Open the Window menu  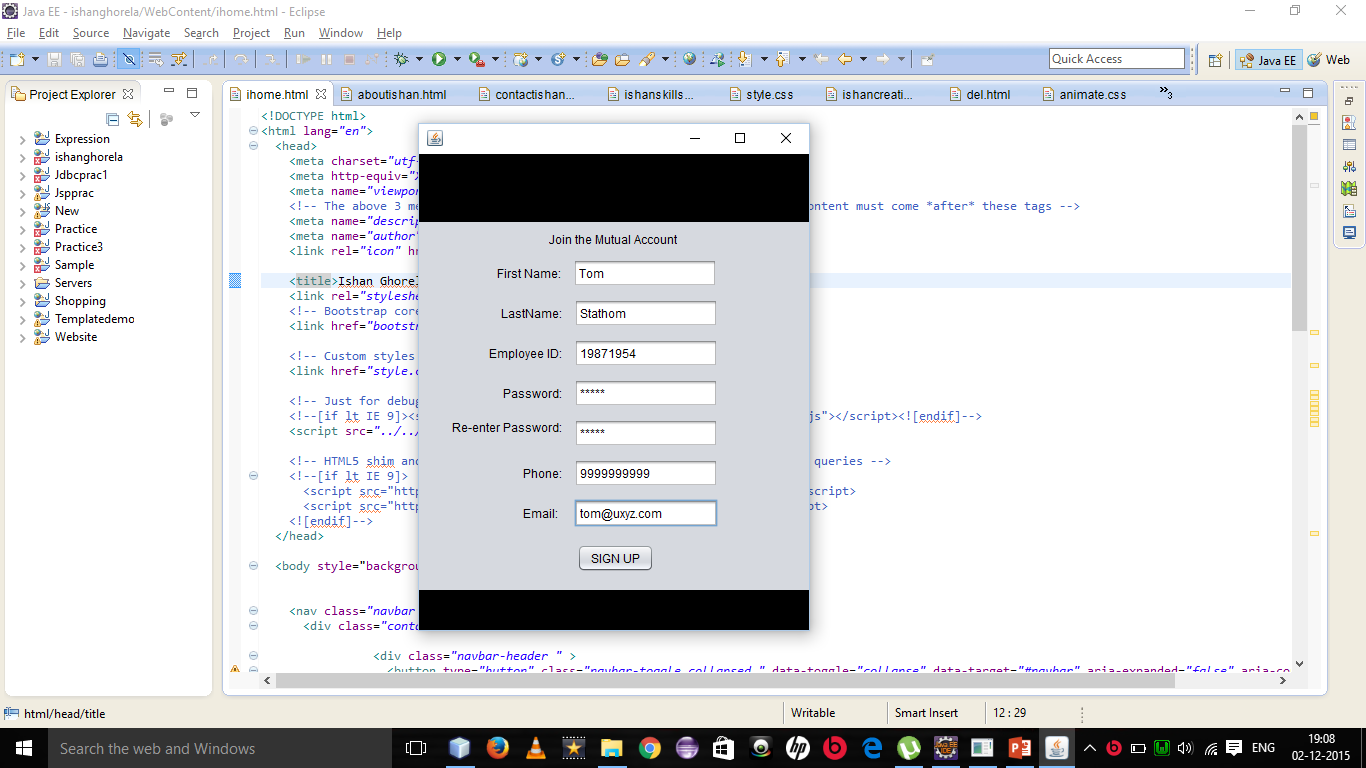[341, 33]
